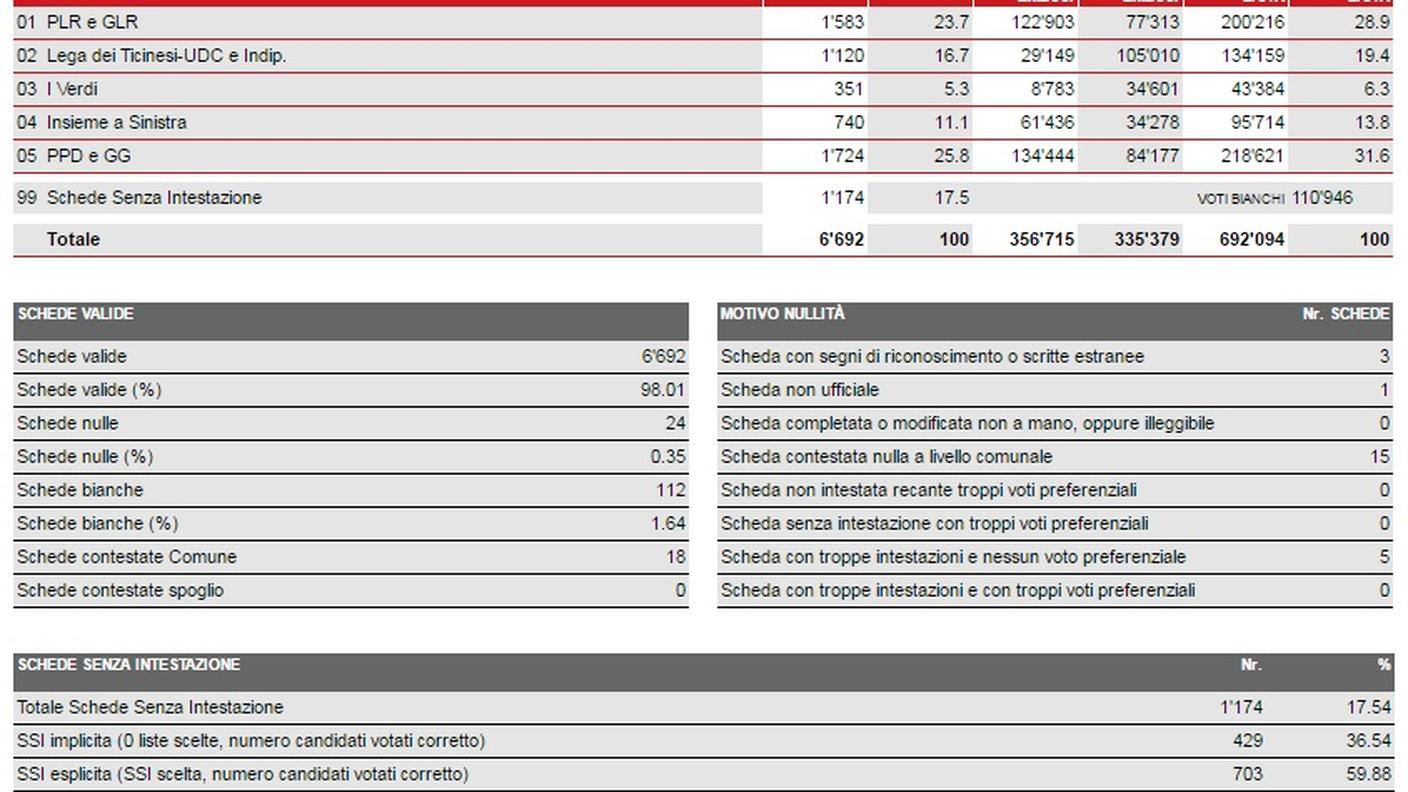1408x792 pixels.
Task: Select the '05 PPD e GG' entry
Action: (x=703, y=156)
